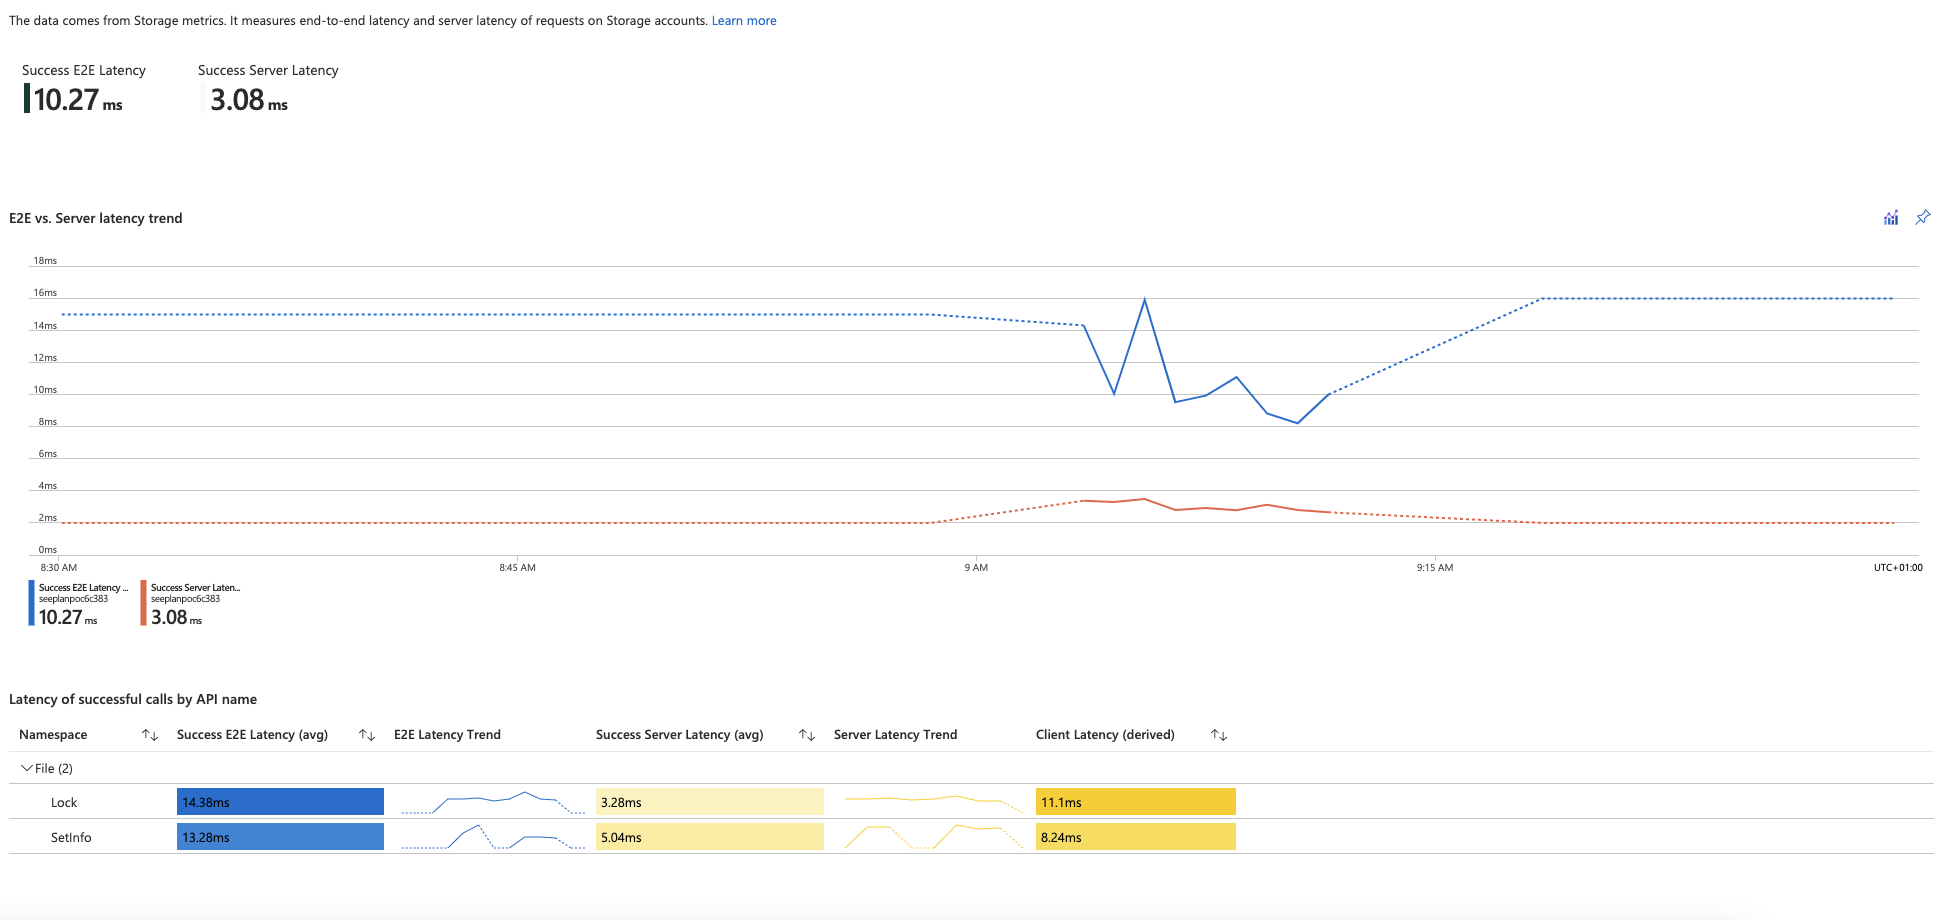This screenshot has width=1954, height=920.
Task: Open the Learn more link
Action: pyautogui.click(x=743, y=21)
